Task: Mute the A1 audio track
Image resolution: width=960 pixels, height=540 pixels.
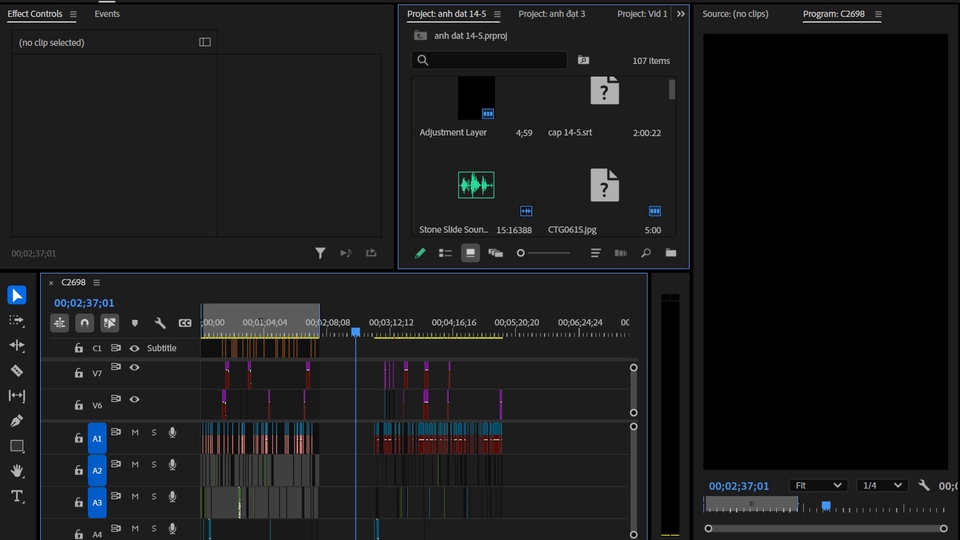Action: coord(135,433)
